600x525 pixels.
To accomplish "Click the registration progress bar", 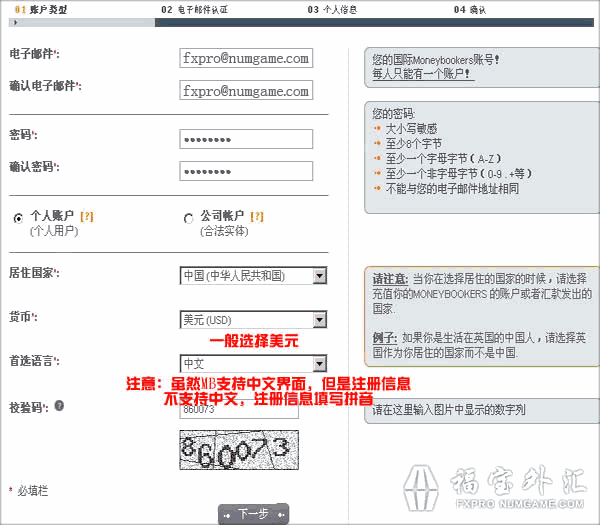I will 301,23.
